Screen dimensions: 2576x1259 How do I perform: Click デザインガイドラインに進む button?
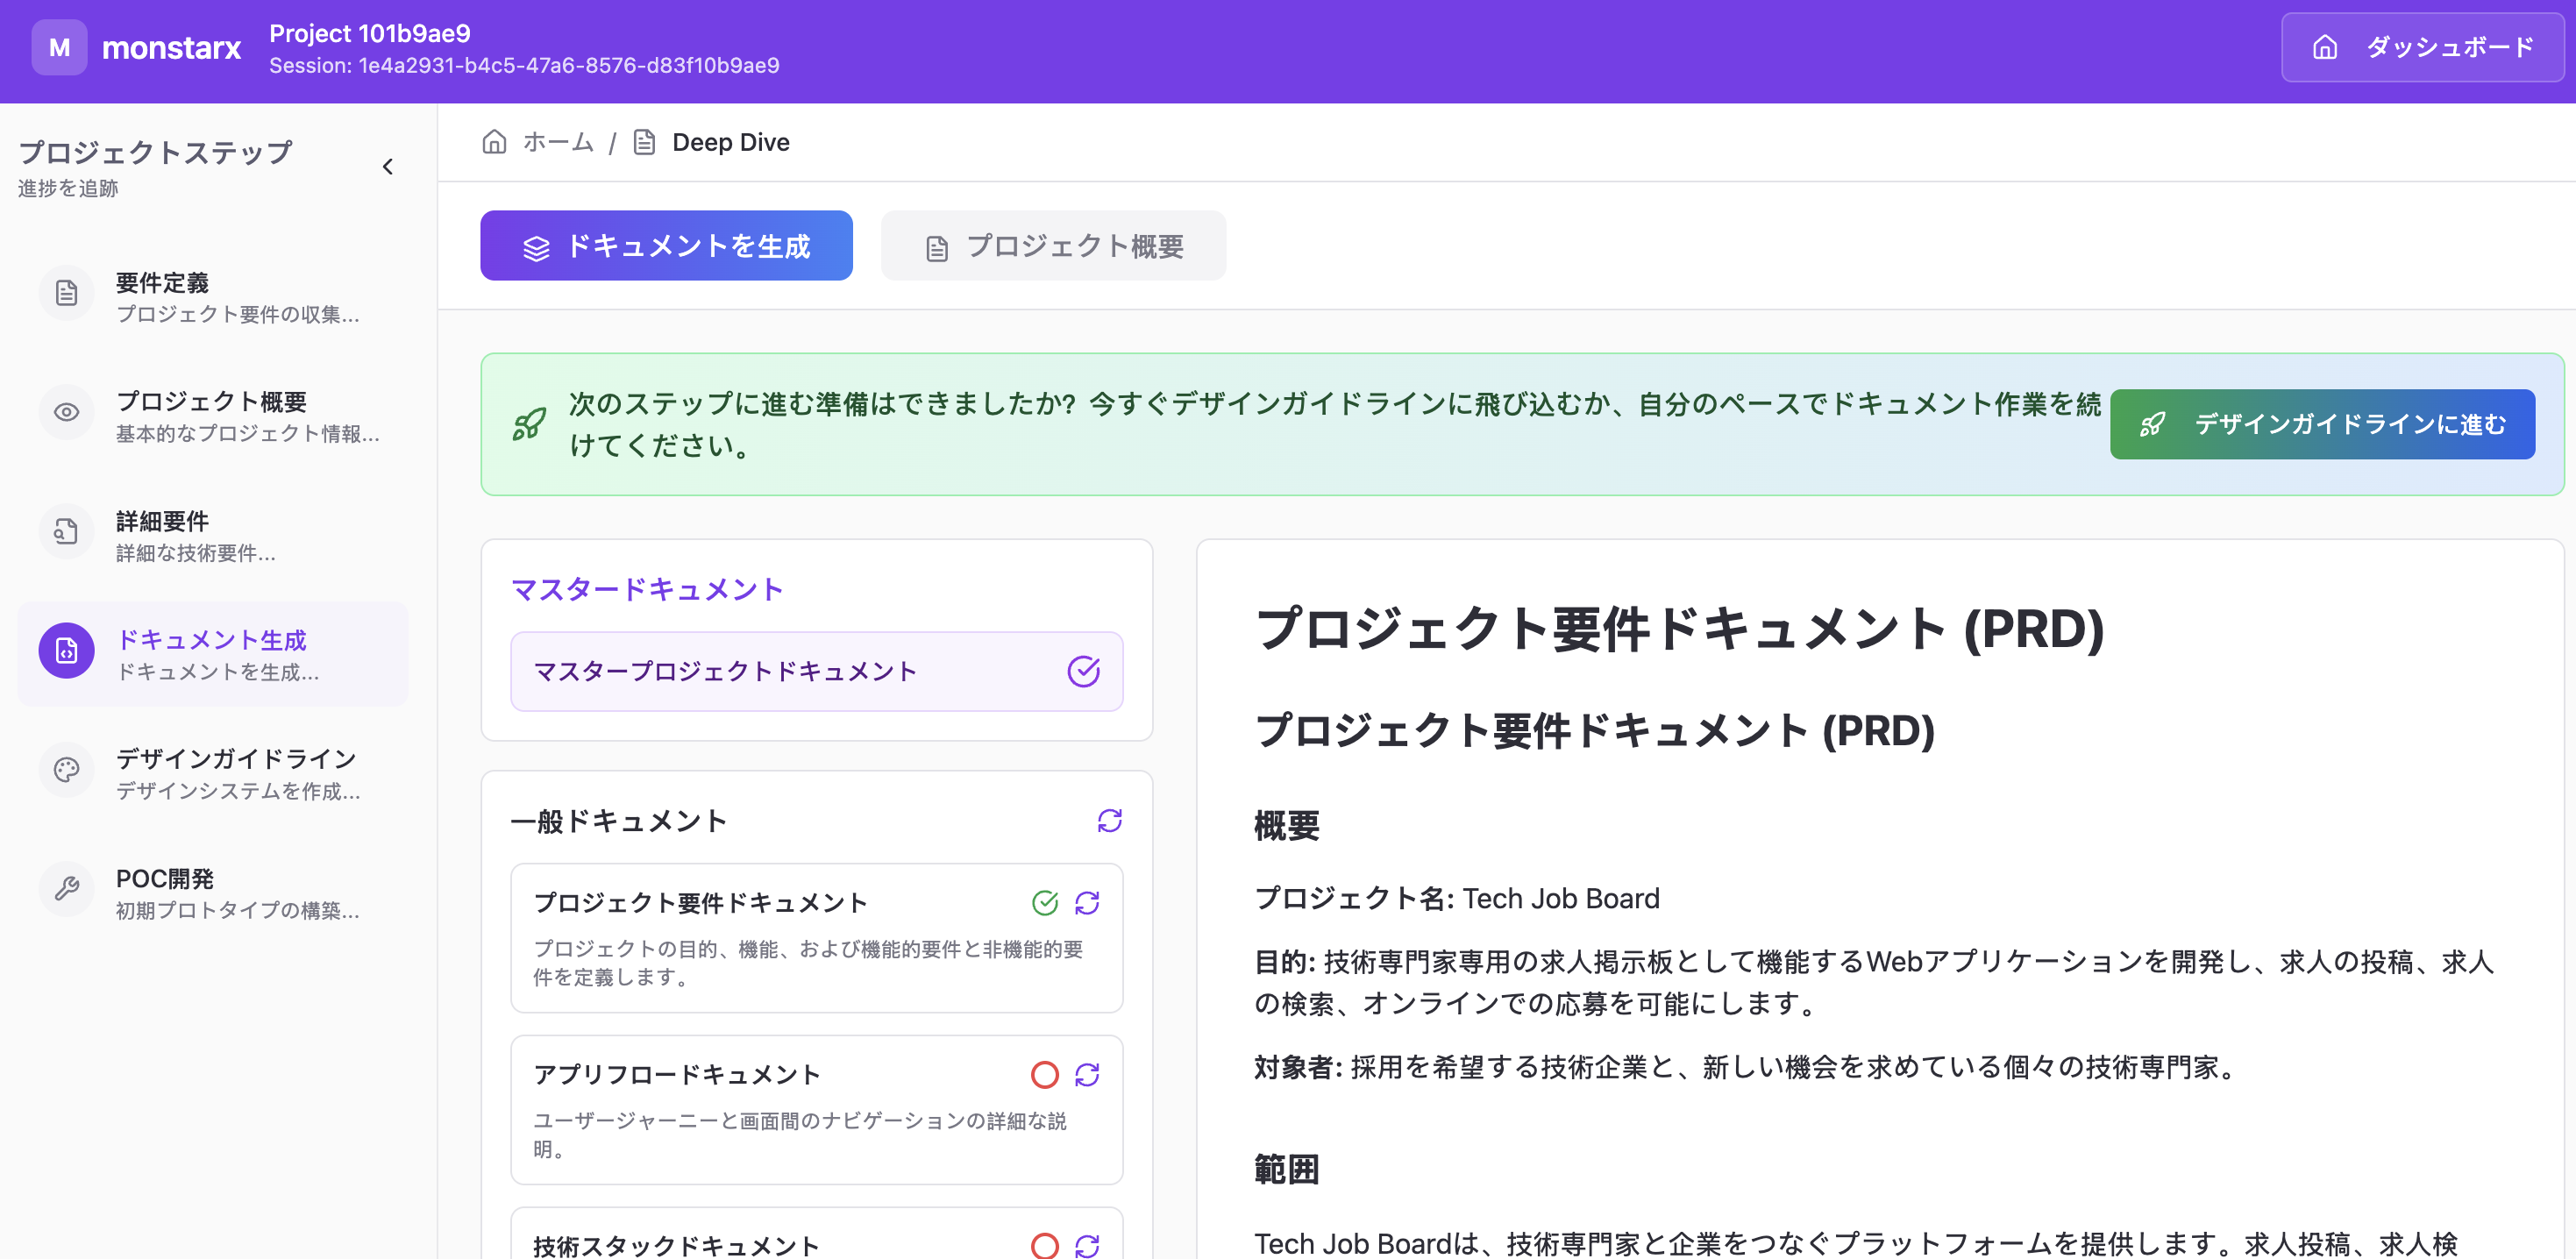tap(2321, 424)
